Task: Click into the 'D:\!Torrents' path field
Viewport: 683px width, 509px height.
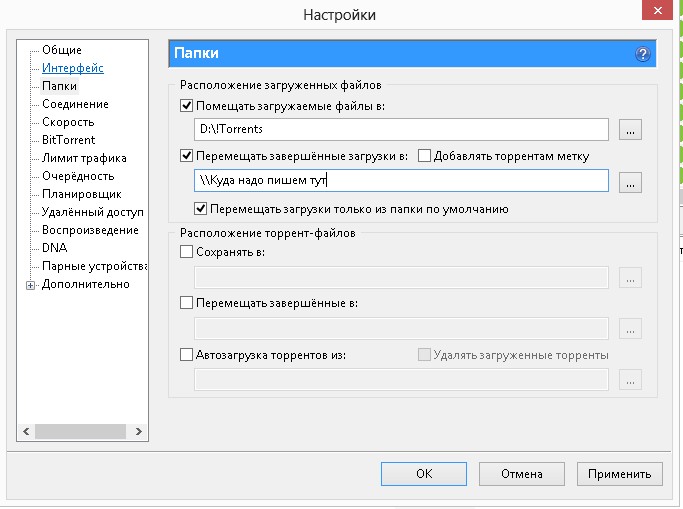Action: coord(400,129)
